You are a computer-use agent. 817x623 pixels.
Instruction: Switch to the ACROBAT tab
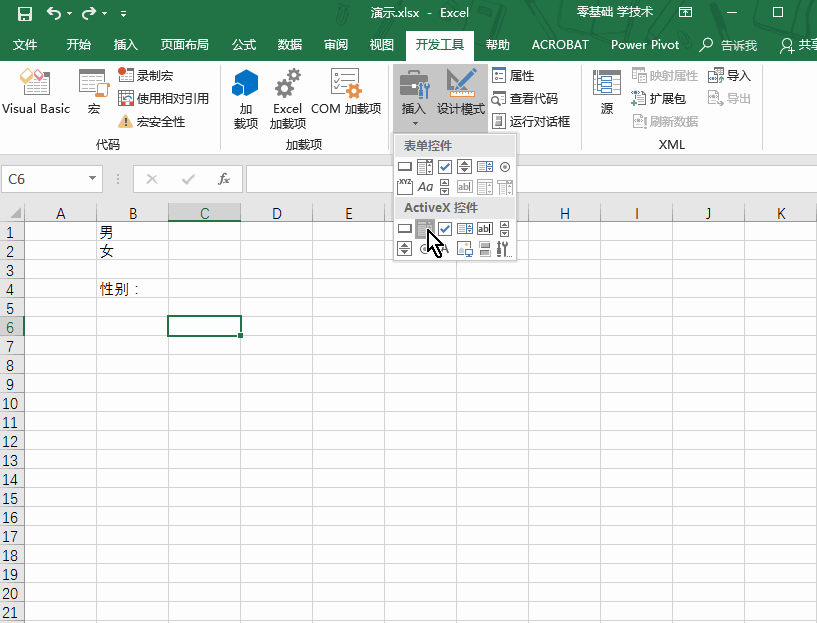coord(560,45)
